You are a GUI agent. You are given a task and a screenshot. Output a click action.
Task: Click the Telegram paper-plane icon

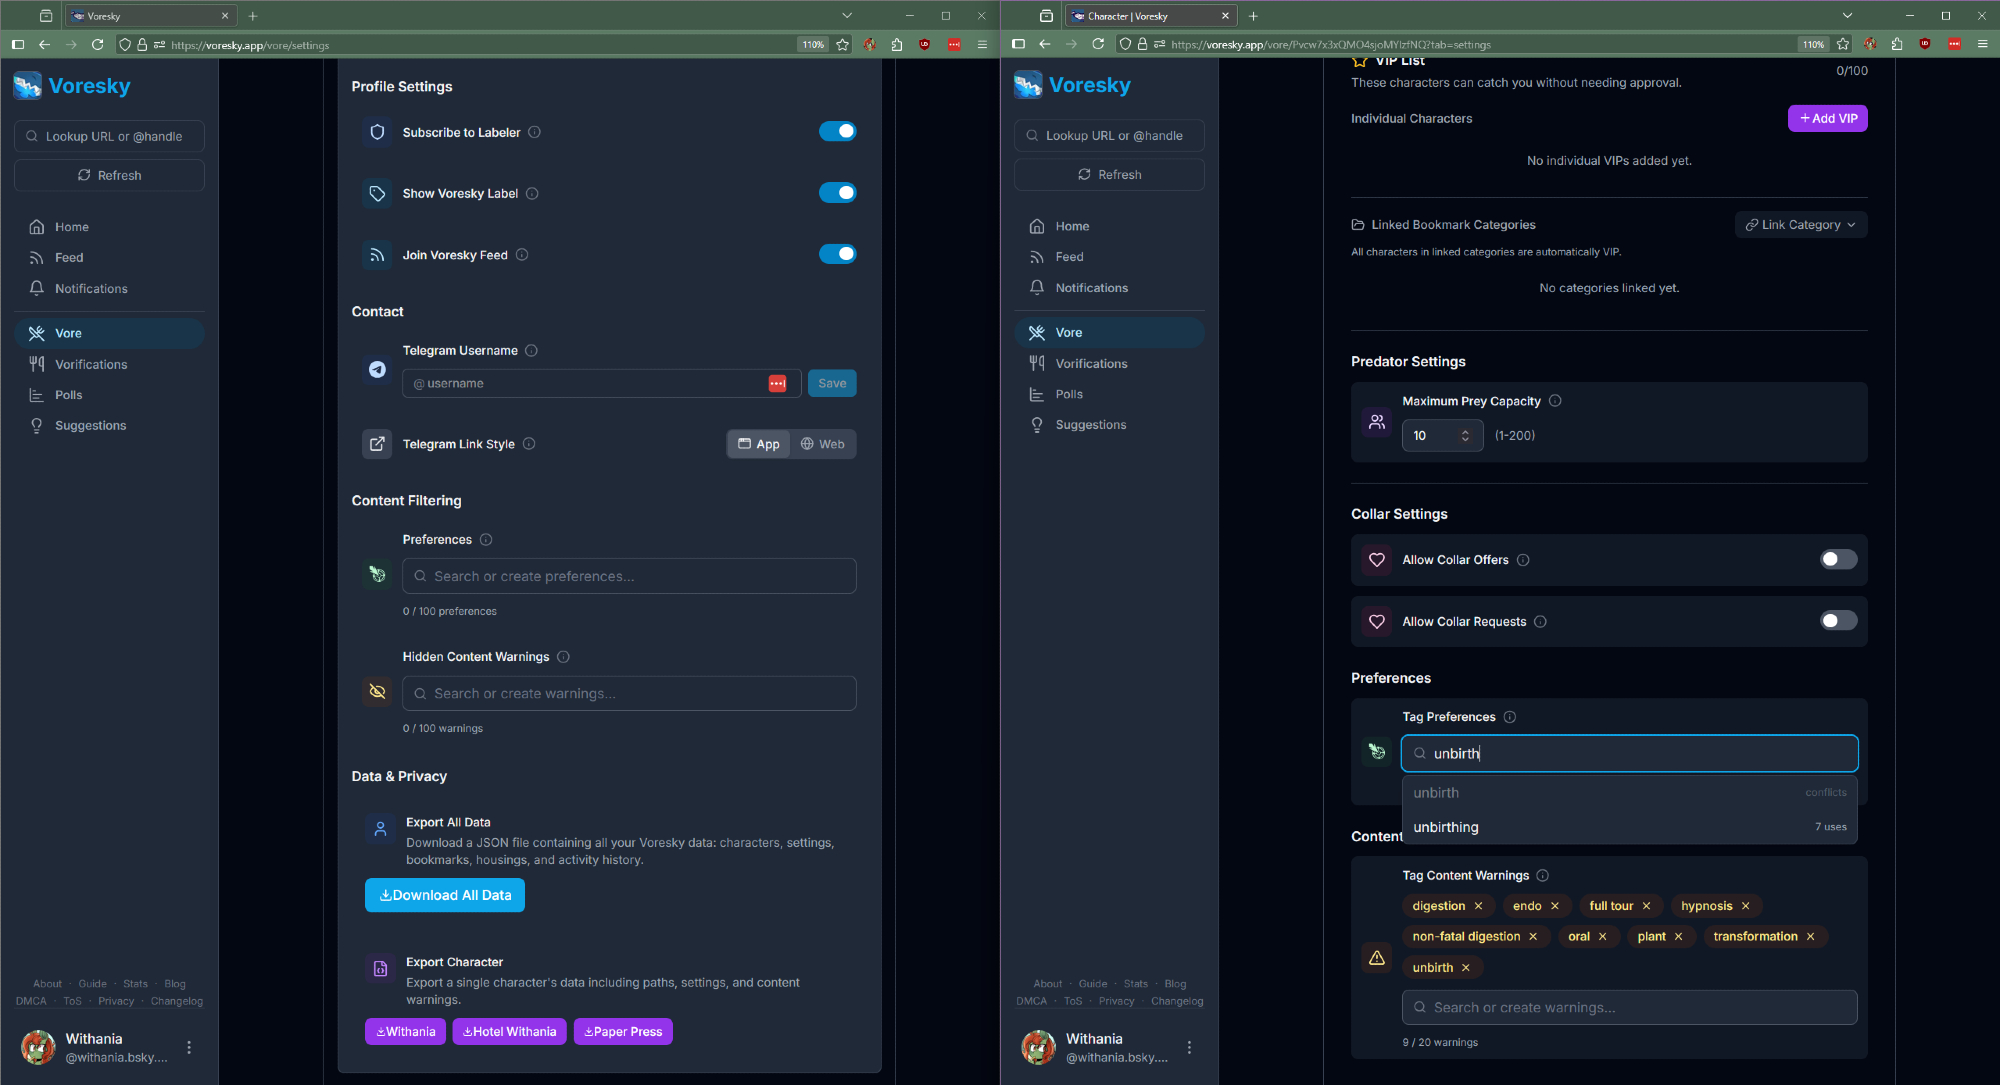click(x=377, y=370)
